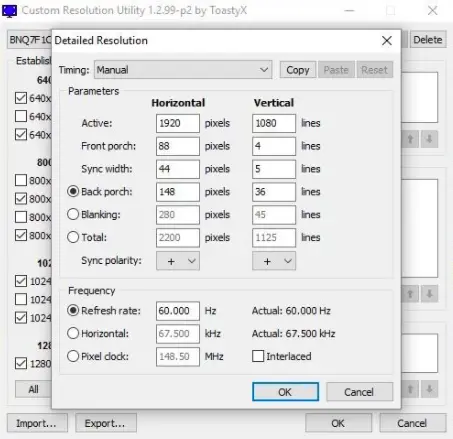Image resolution: width=453 pixels, height=439 pixels.
Task: Confirm the Detailed Resolution dialog with OK
Action: click(285, 392)
